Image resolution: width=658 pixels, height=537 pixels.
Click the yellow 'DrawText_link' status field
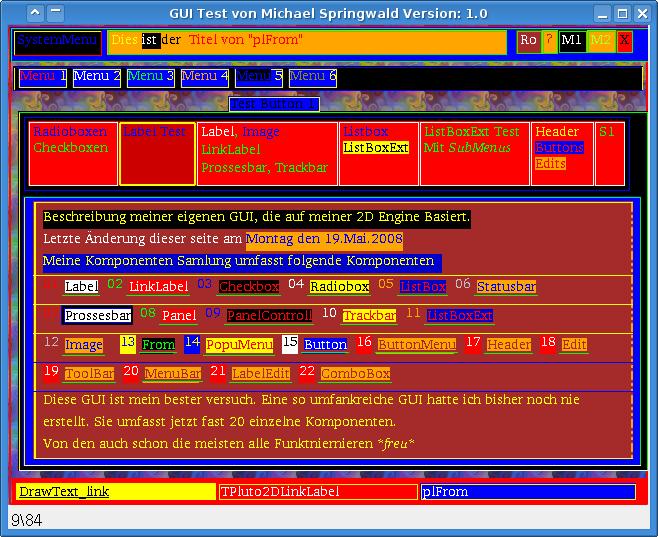pos(116,492)
